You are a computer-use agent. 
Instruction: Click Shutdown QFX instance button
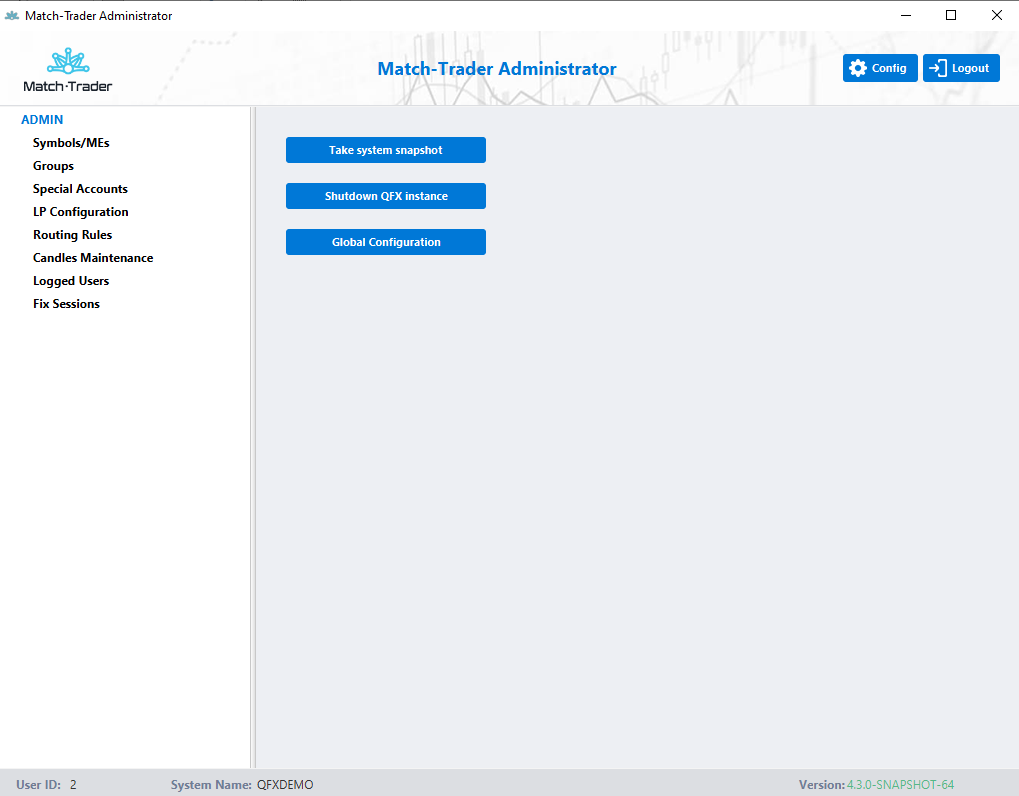pyautogui.click(x=386, y=196)
